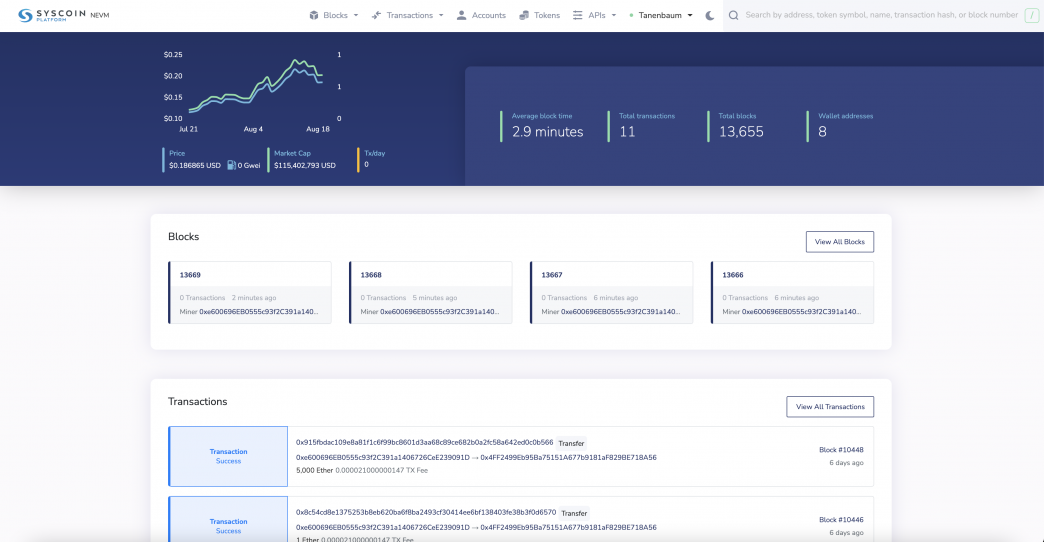Expand the Transactions dropdown arrow
This screenshot has height=542, width=1044.
coord(441,16)
